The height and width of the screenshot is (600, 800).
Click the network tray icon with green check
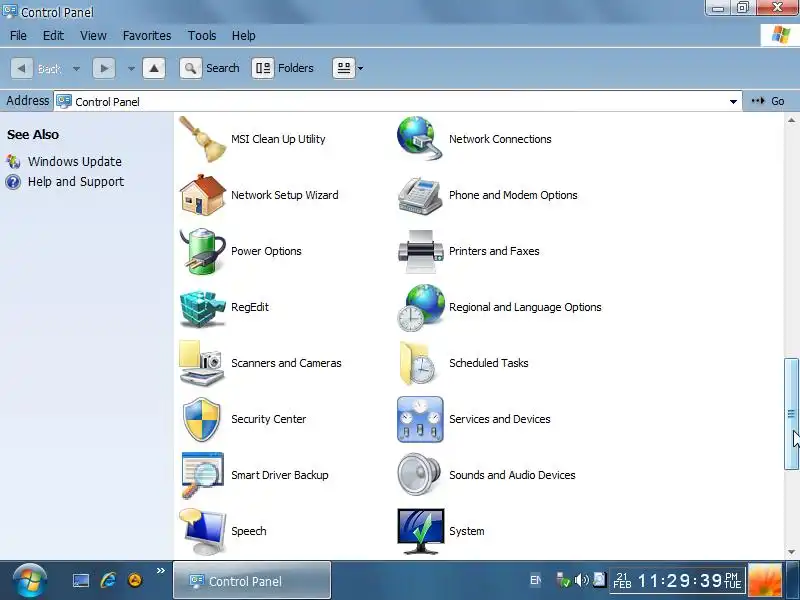[x=563, y=580]
